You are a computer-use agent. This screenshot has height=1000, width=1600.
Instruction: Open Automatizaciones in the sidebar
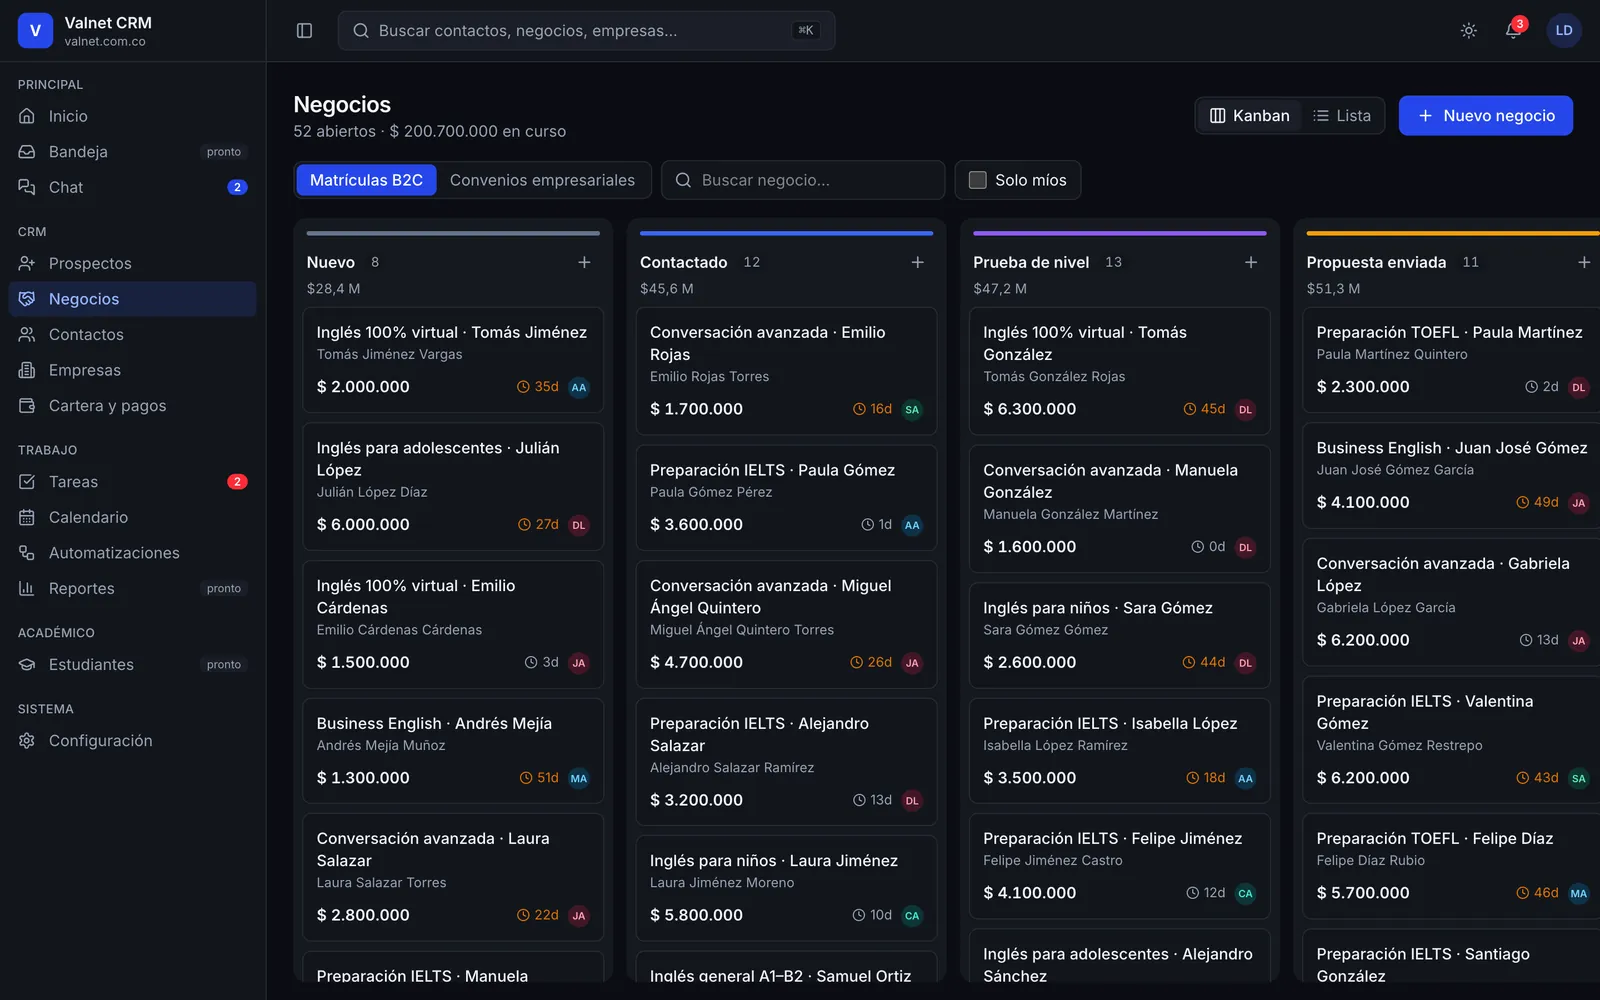[132, 553]
